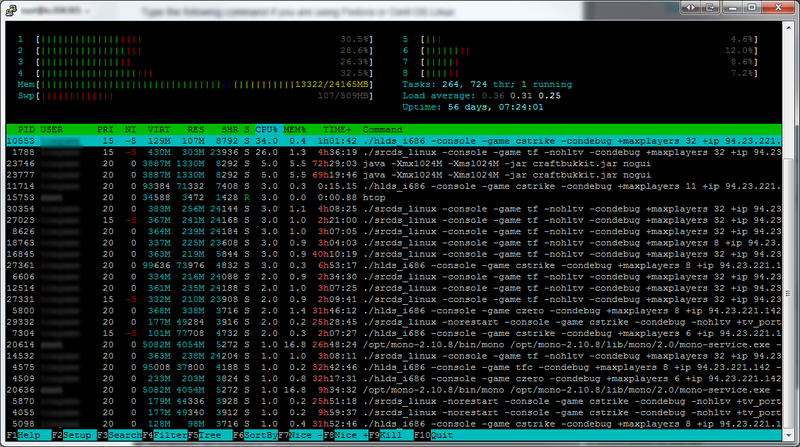Select process row with PID 8626
Image resolution: width=800 pixels, height=447 pixels.
tap(394, 231)
